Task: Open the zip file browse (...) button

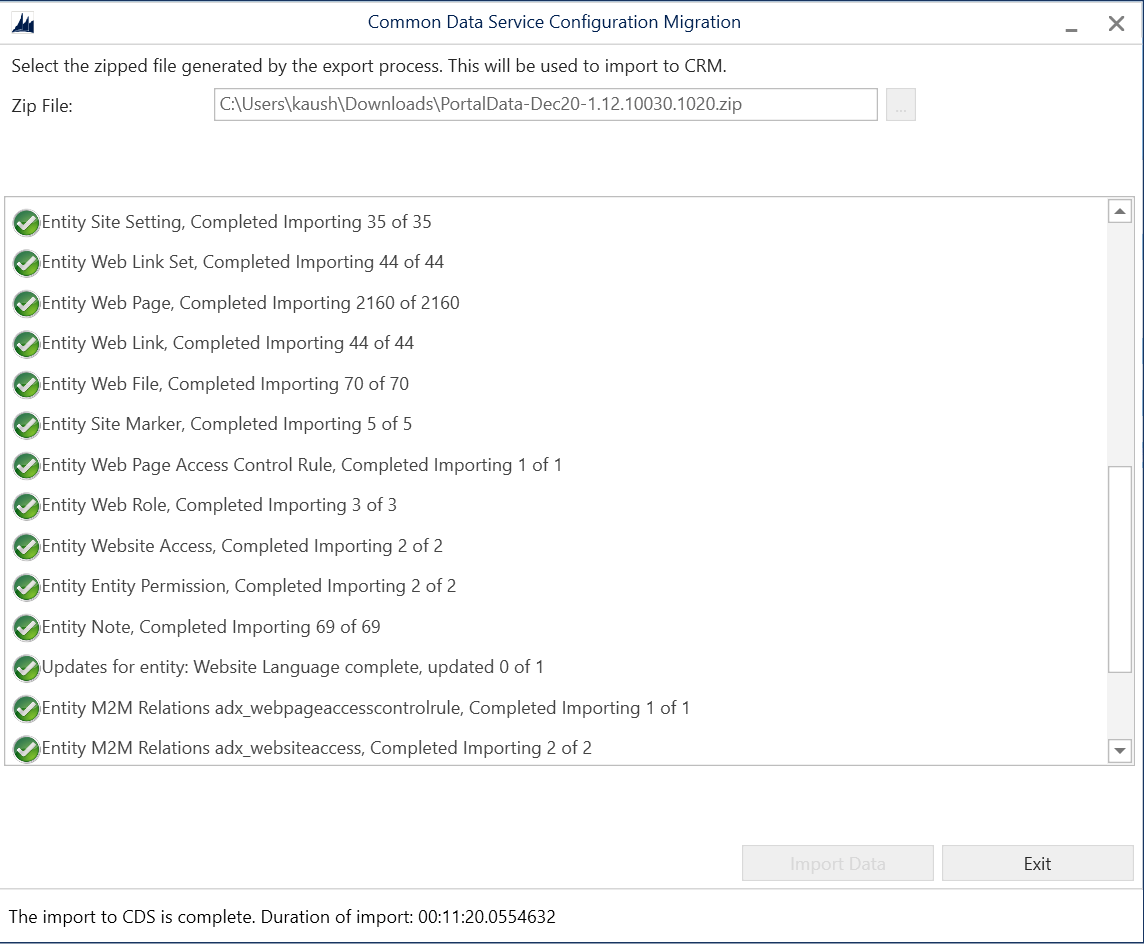Action: tap(900, 105)
